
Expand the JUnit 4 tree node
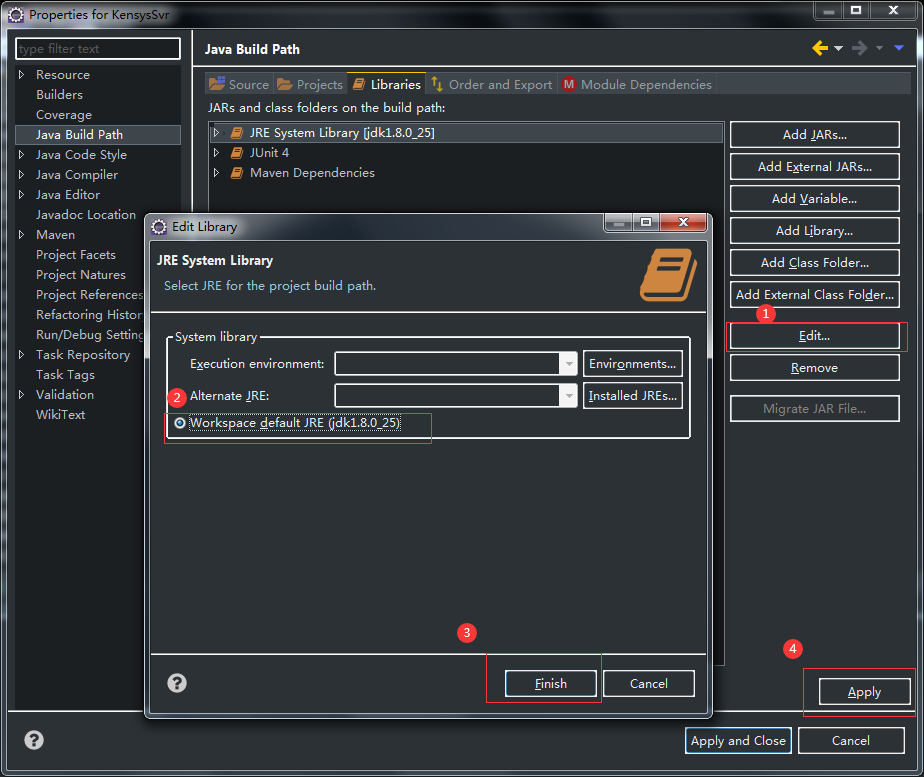(217, 152)
